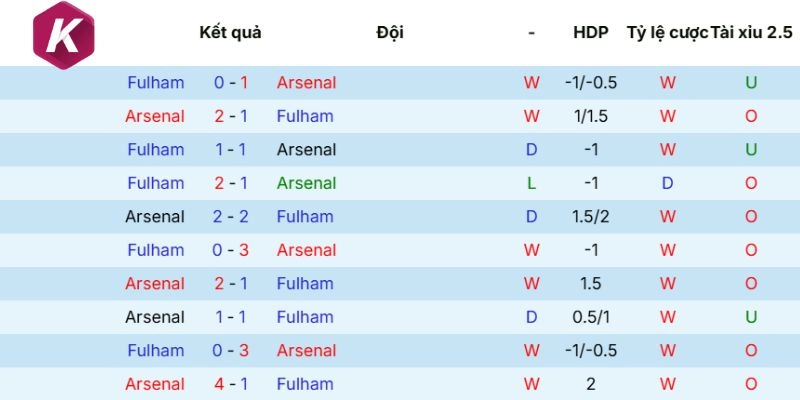Click the Tài xỉu 2.5 header
Viewport: 800px width, 400px height.
750,32
